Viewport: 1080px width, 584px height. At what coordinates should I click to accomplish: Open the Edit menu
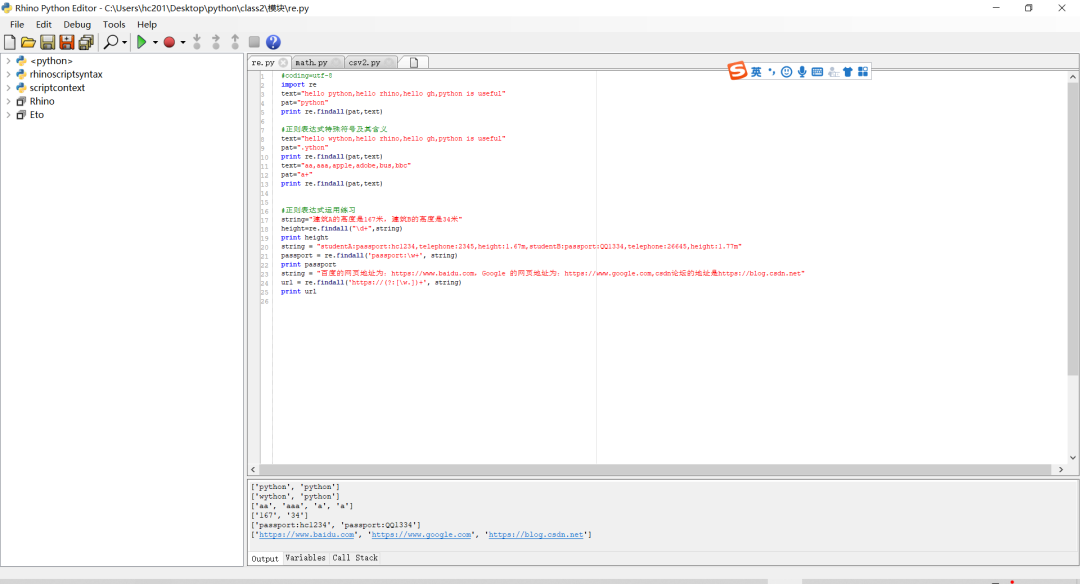point(44,24)
